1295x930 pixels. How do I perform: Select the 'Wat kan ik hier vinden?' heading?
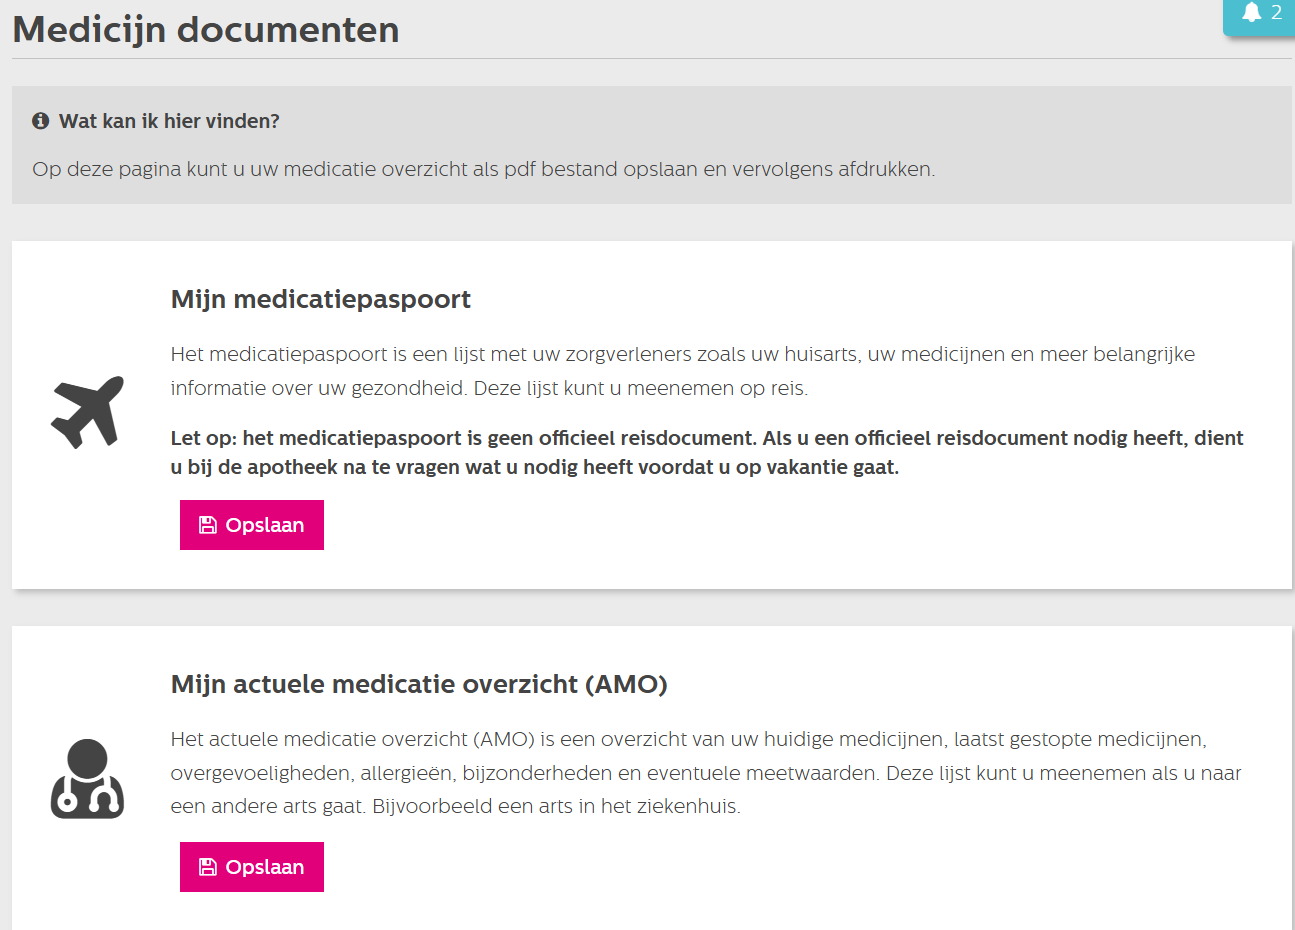(169, 121)
